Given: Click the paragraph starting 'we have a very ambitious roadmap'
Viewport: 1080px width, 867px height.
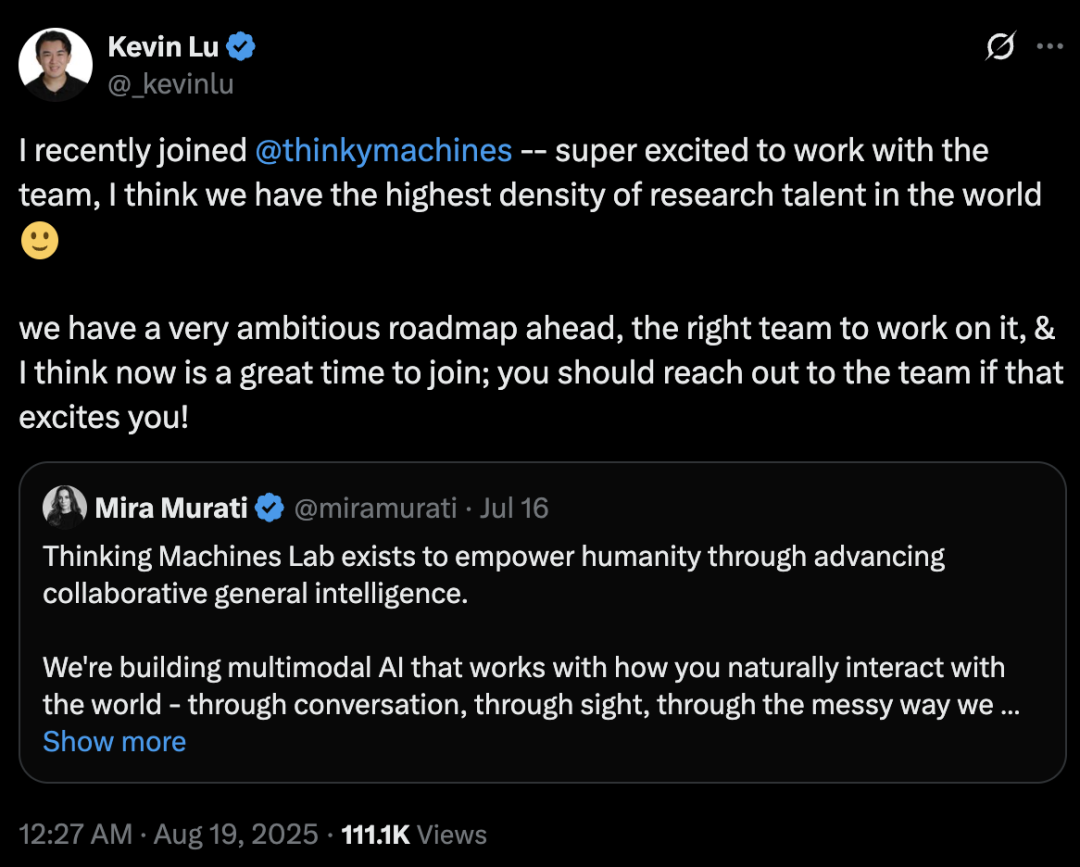Looking at the screenshot, I should click(x=541, y=373).
